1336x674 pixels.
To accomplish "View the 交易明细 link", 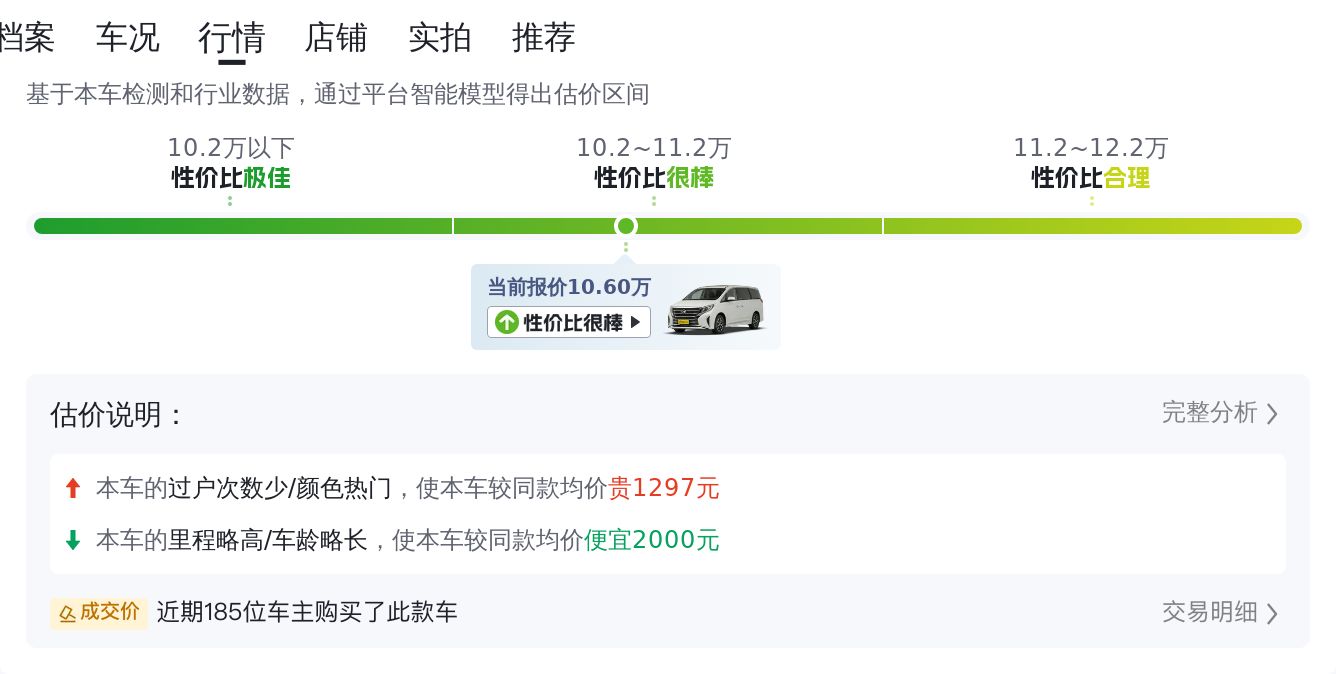I will click(1209, 612).
